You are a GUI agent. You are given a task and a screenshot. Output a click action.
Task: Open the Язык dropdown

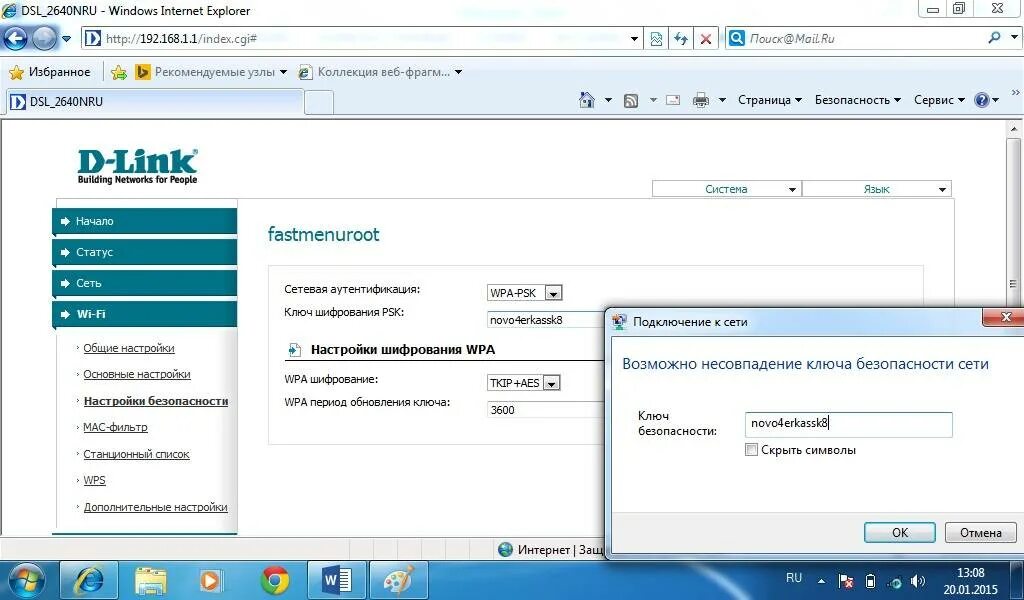876,189
